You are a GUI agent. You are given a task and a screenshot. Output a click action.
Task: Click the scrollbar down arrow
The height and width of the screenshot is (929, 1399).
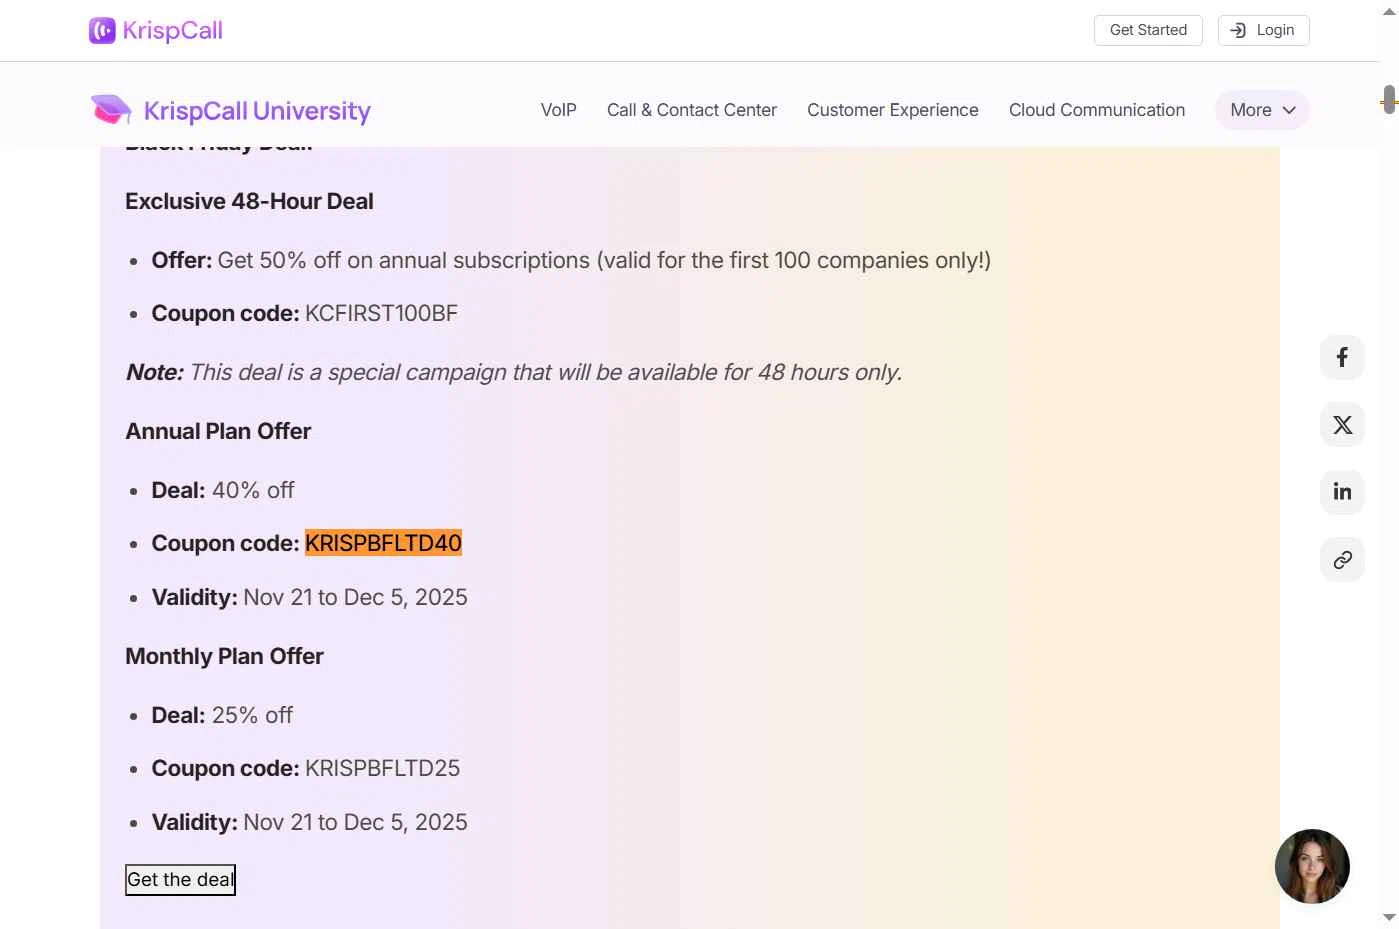coord(1389,917)
